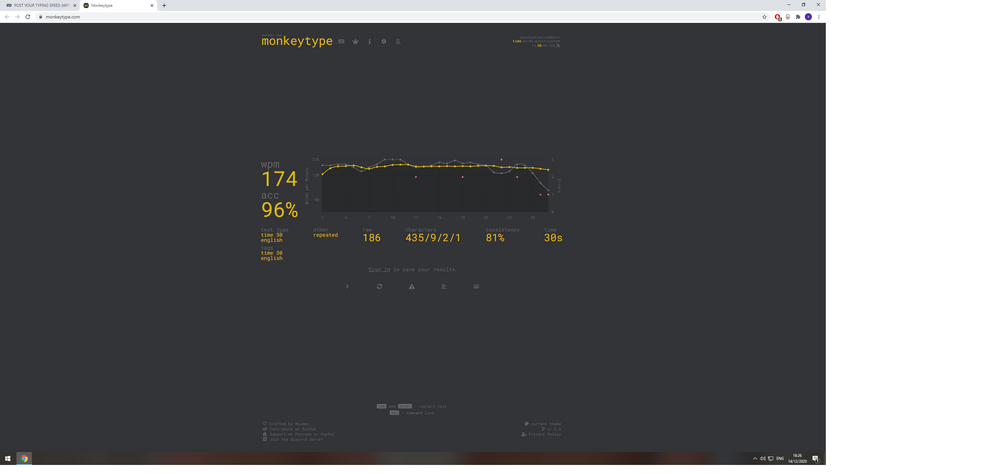
Task: Open the account user icon
Action: (398, 42)
